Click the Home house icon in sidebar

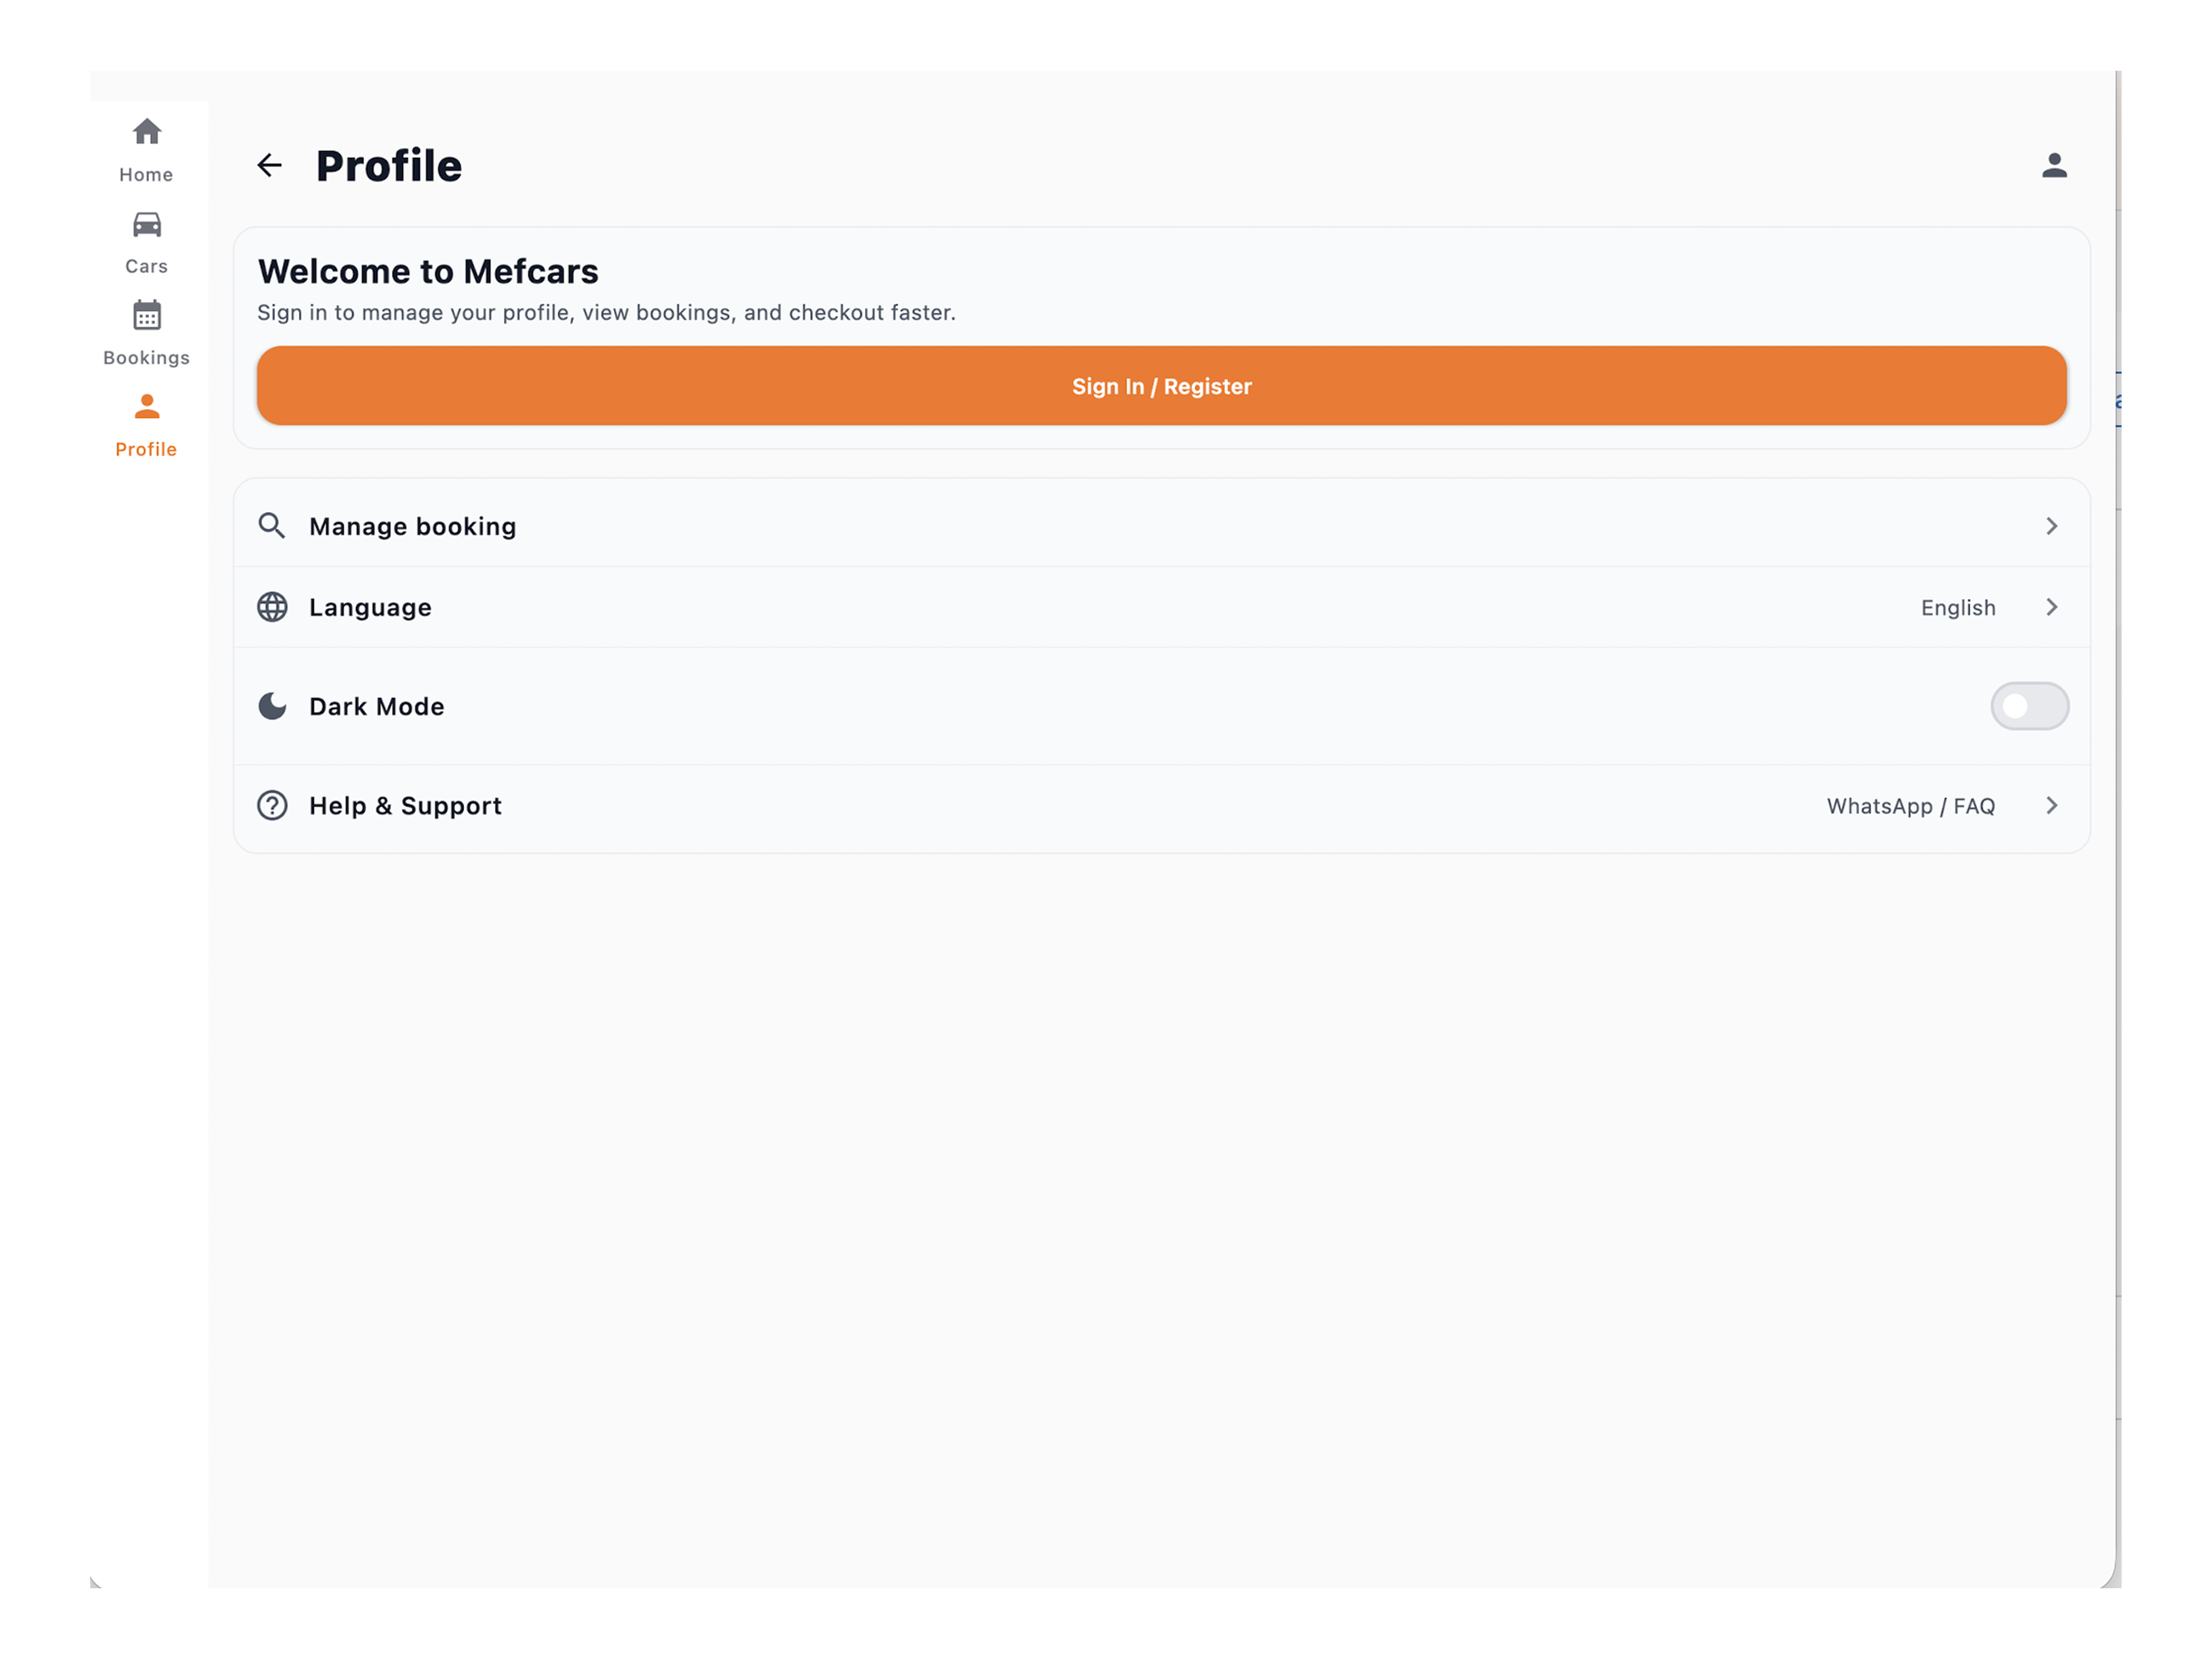147,131
